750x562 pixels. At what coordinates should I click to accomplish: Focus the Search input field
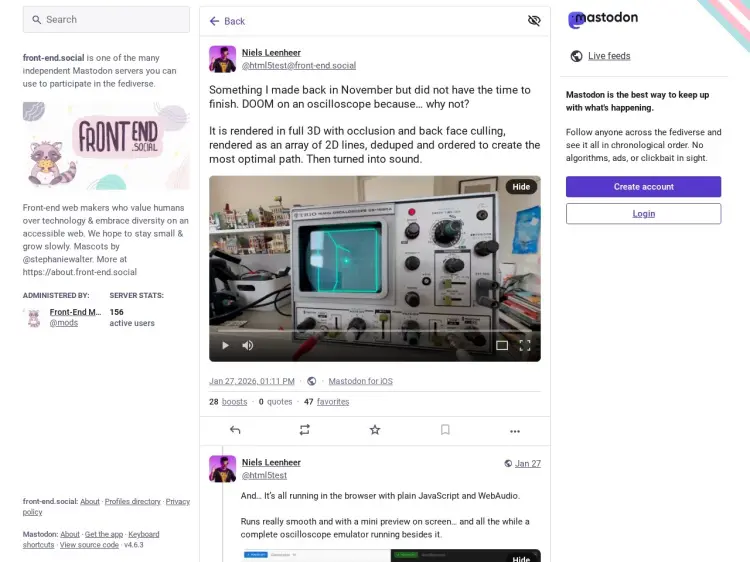(106, 20)
